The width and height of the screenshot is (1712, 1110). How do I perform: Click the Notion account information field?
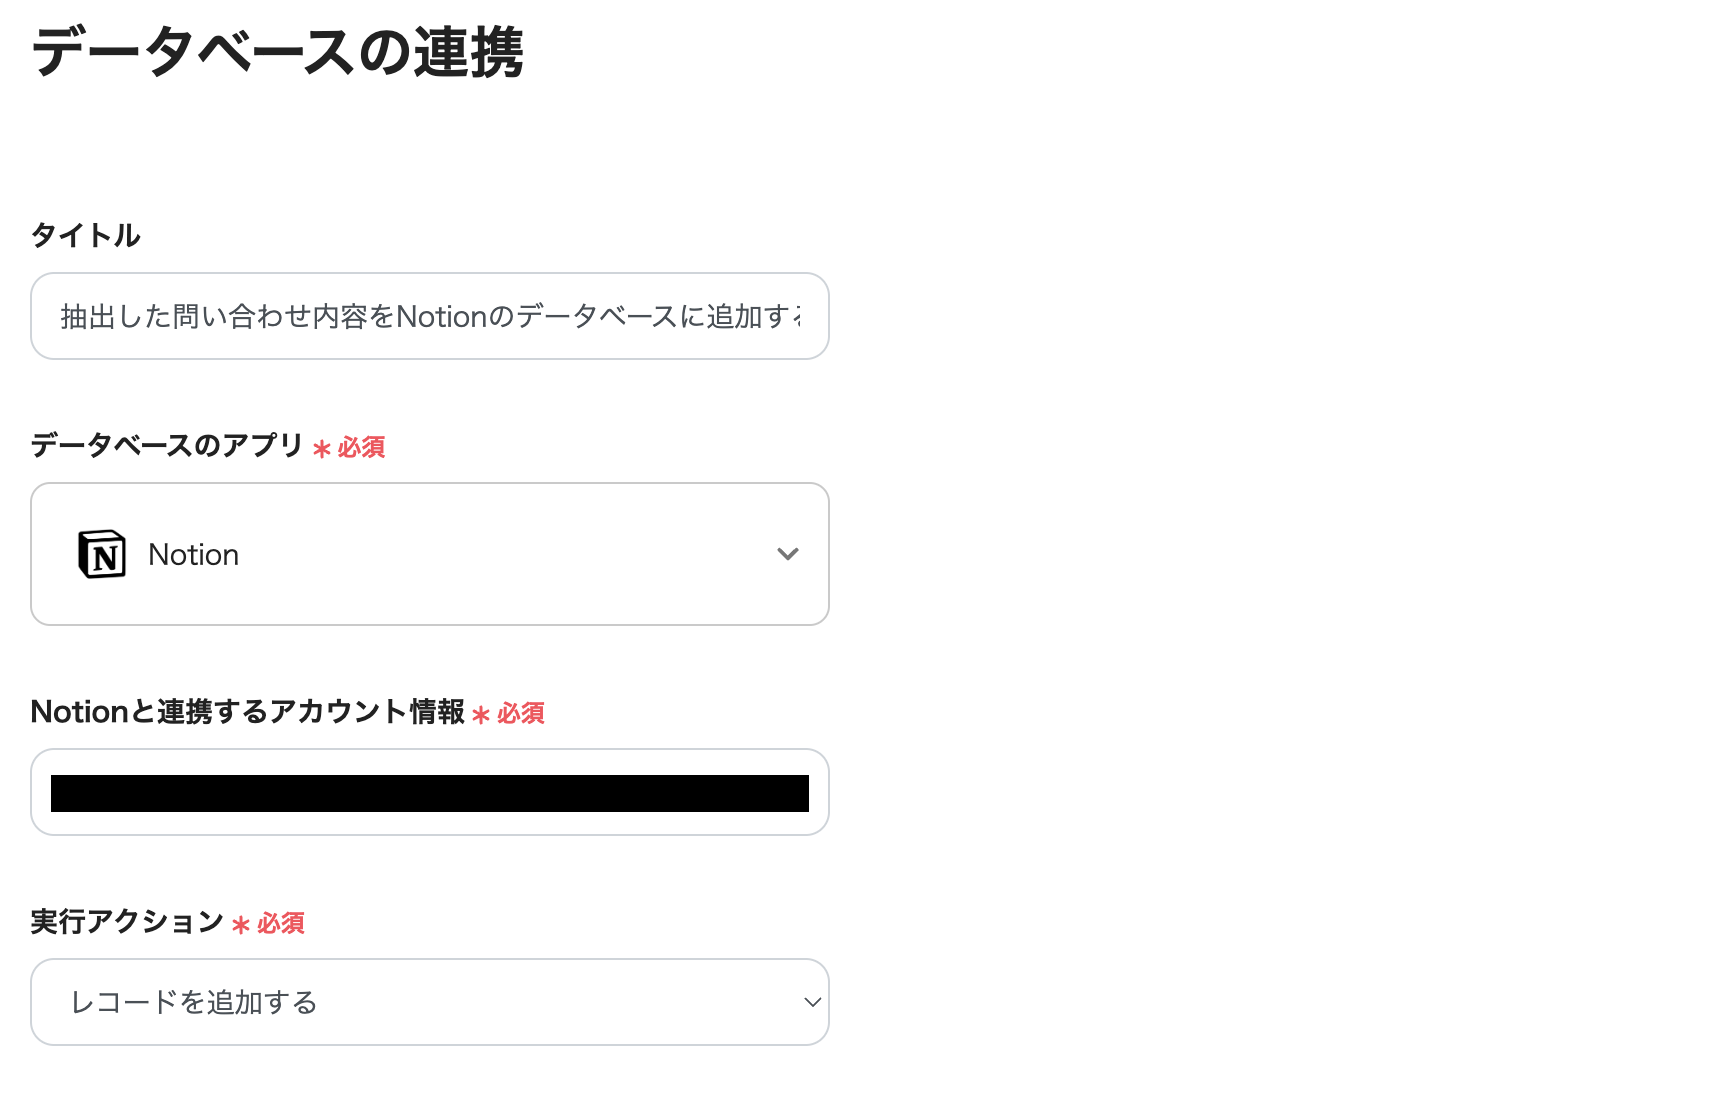click(429, 792)
